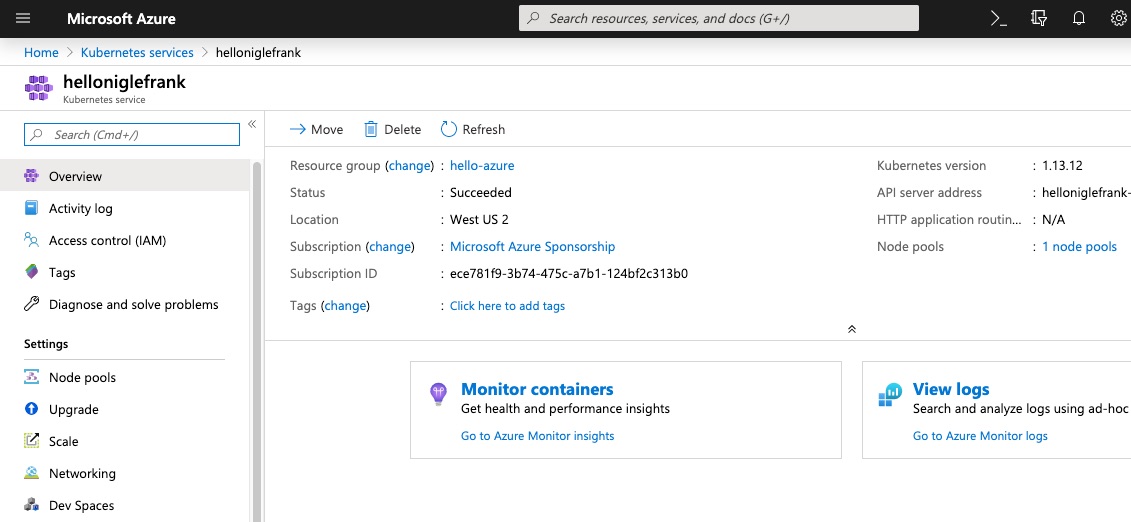The height and width of the screenshot is (522, 1131).
Task: Change the subscription
Action: (x=390, y=247)
